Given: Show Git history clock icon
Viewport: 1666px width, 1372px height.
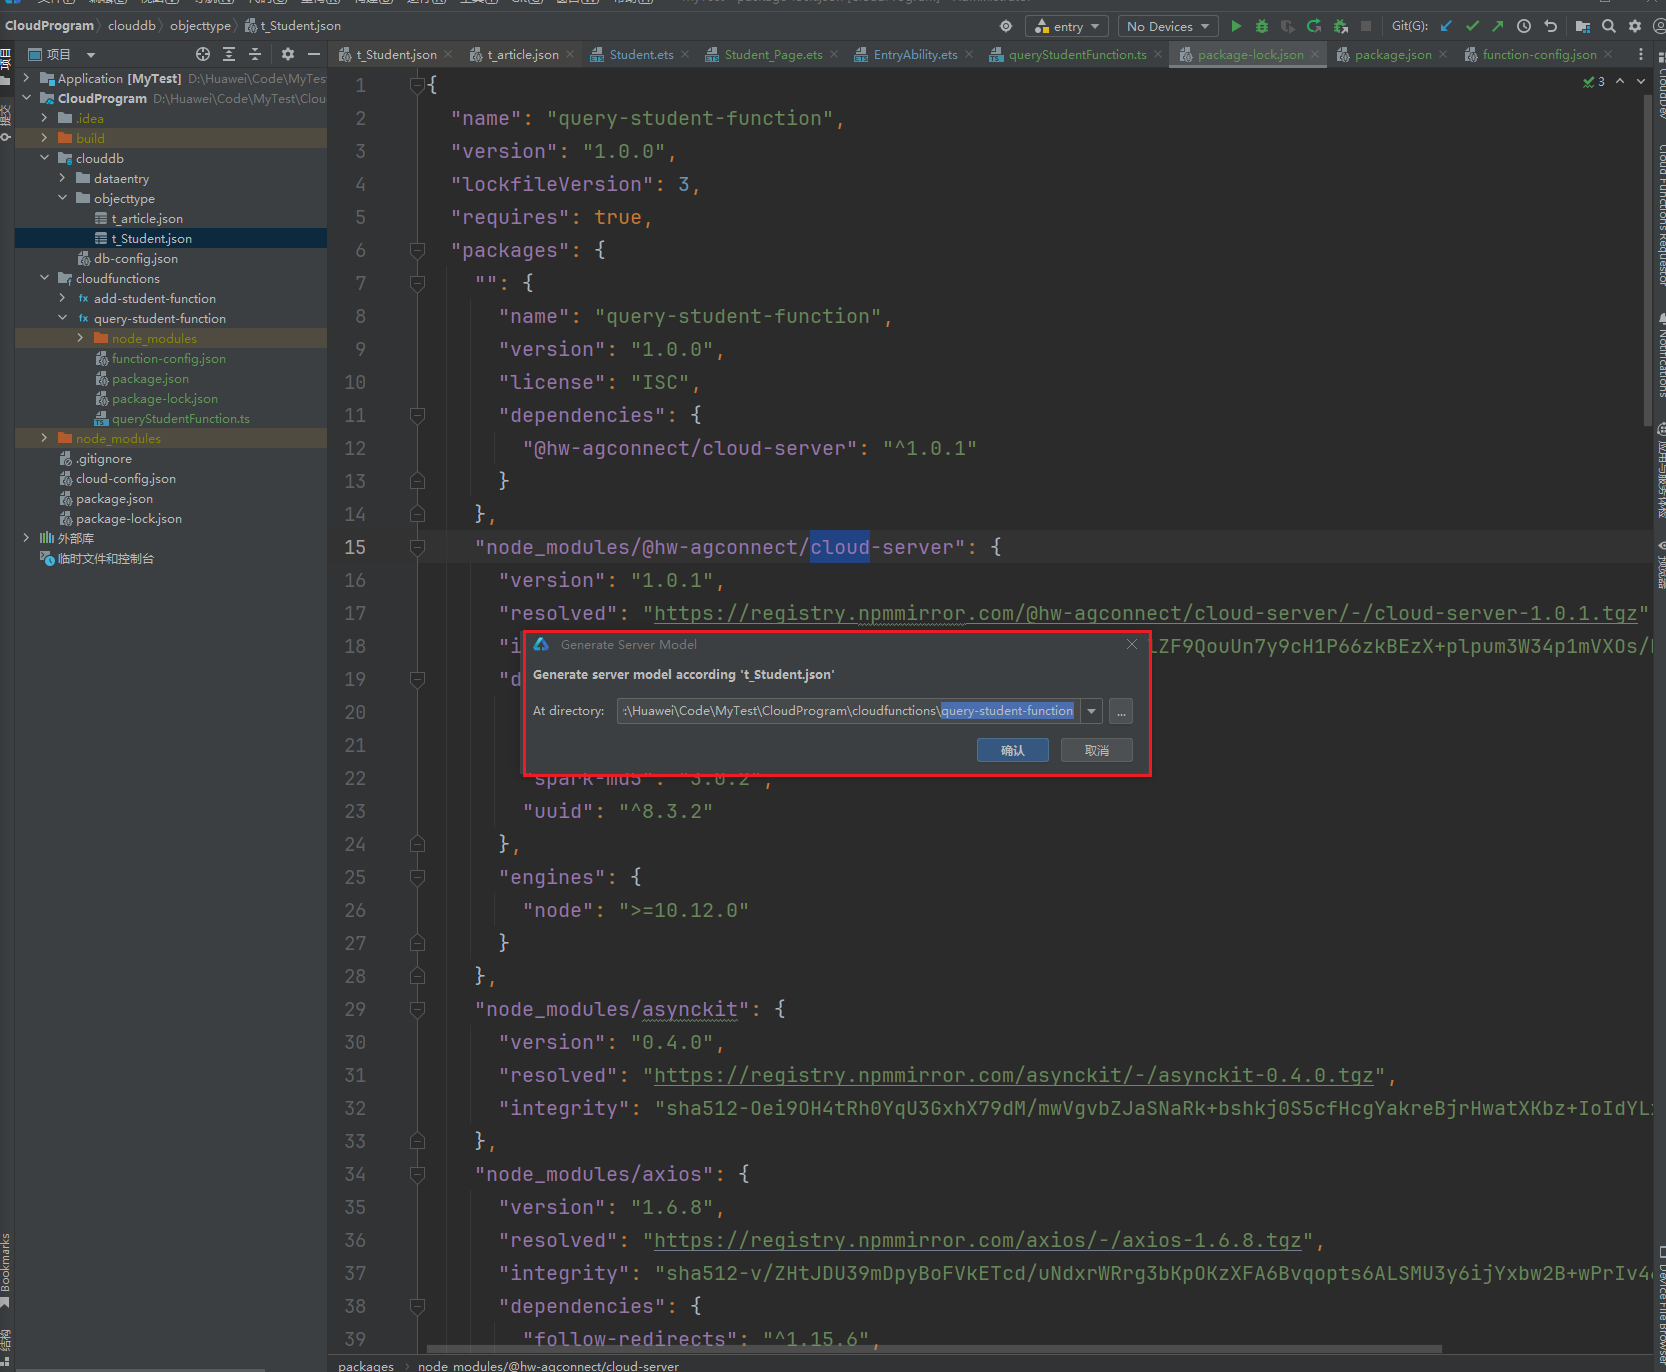Looking at the screenshot, I should click(1524, 26).
